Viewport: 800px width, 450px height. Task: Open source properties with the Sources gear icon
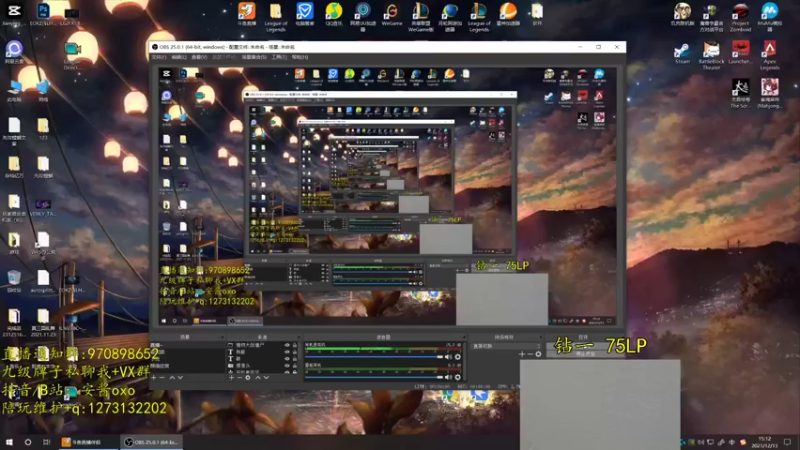(x=248, y=378)
